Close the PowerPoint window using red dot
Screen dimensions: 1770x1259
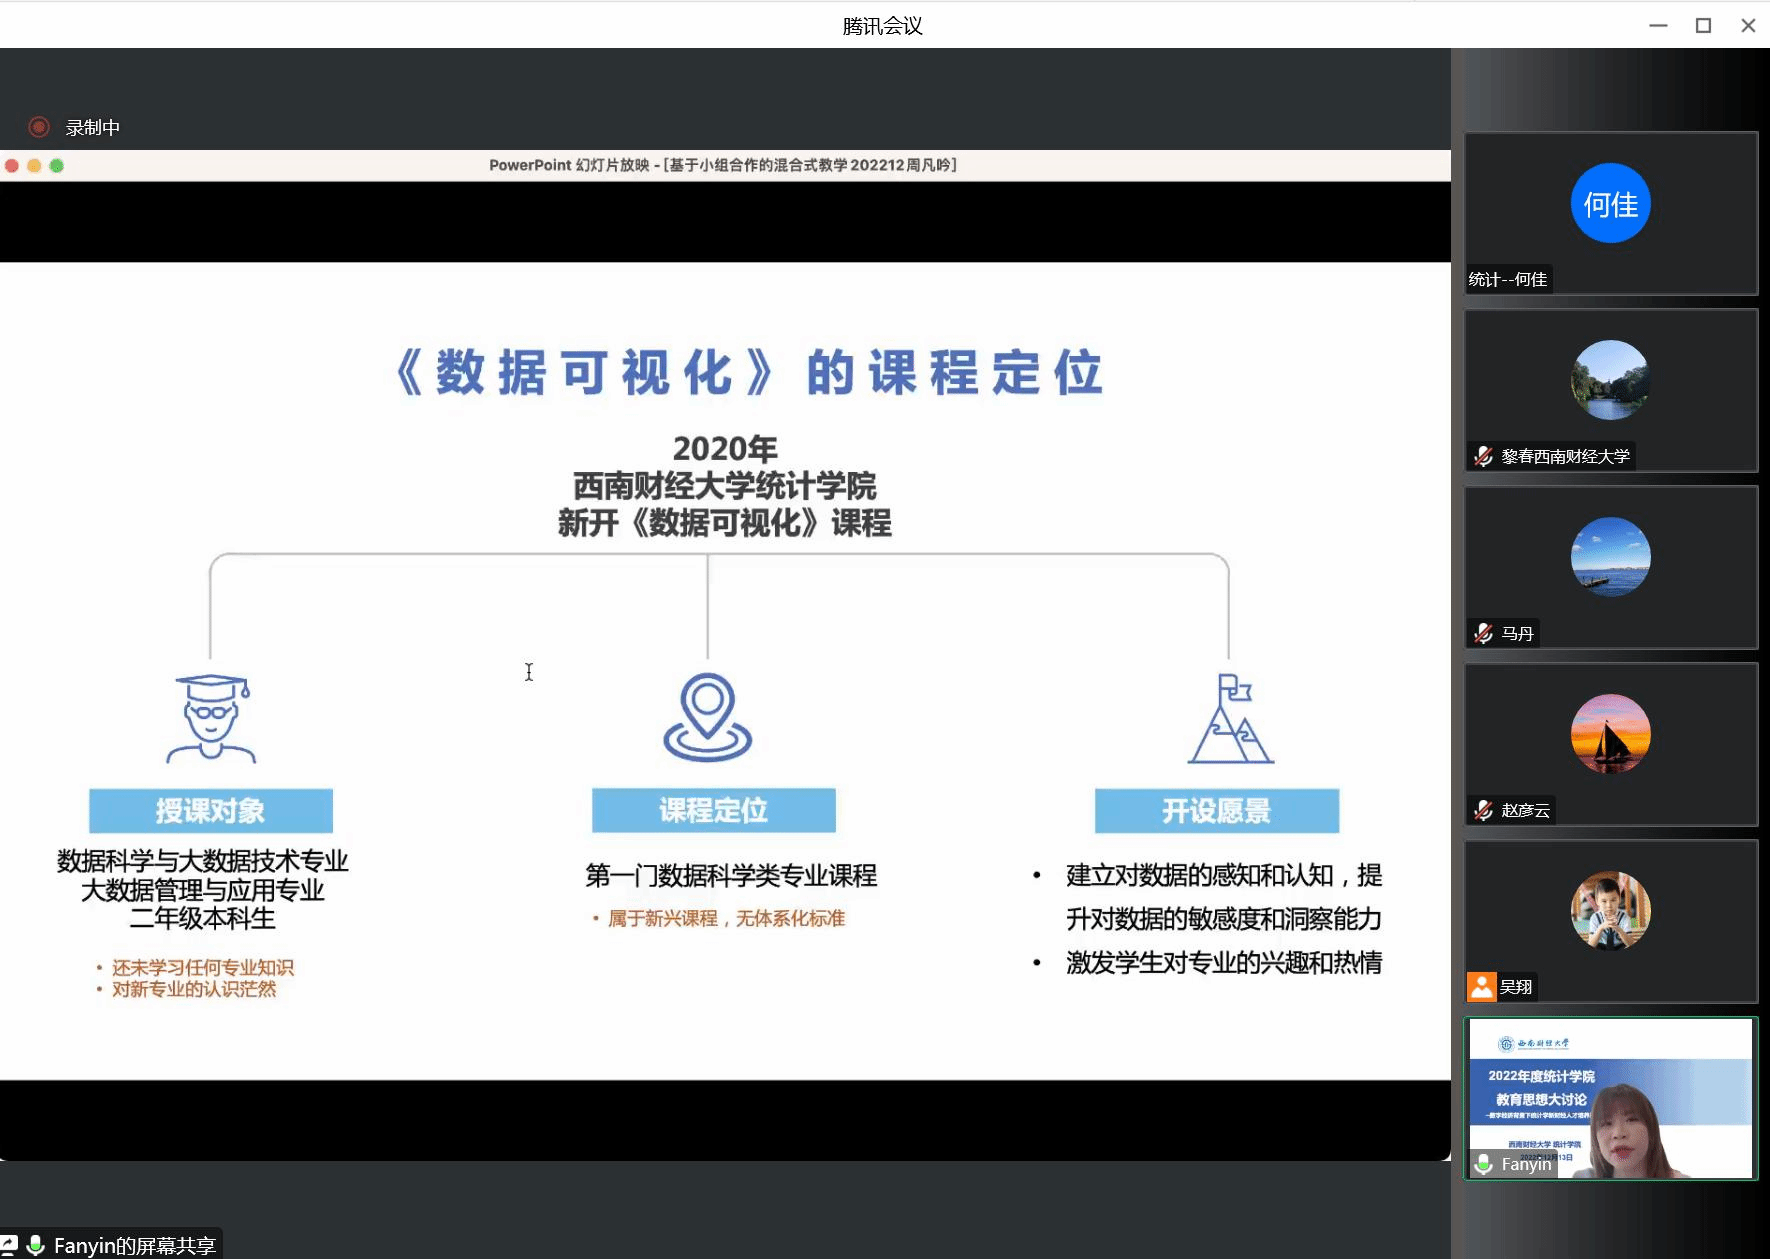tap(12, 166)
